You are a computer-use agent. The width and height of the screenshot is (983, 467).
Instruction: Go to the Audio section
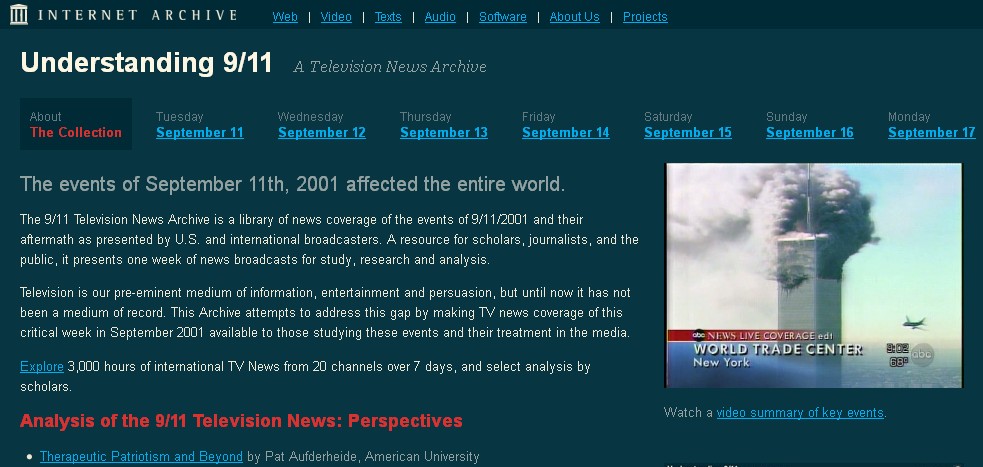[x=440, y=17]
